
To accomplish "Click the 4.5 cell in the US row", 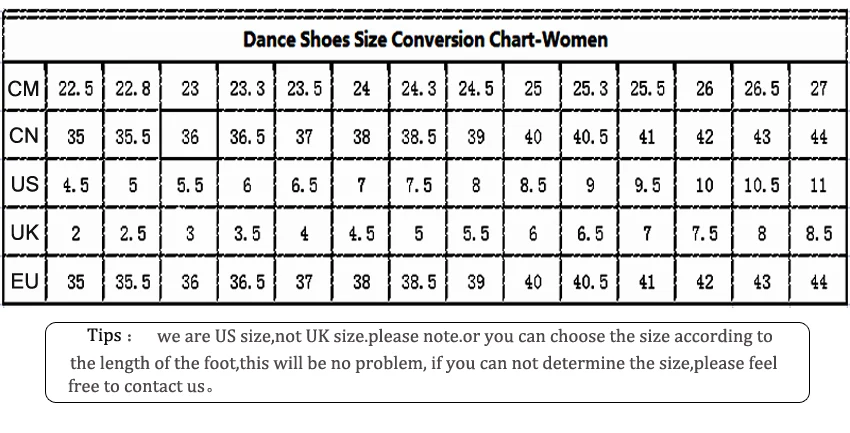I will coord(76,185).
